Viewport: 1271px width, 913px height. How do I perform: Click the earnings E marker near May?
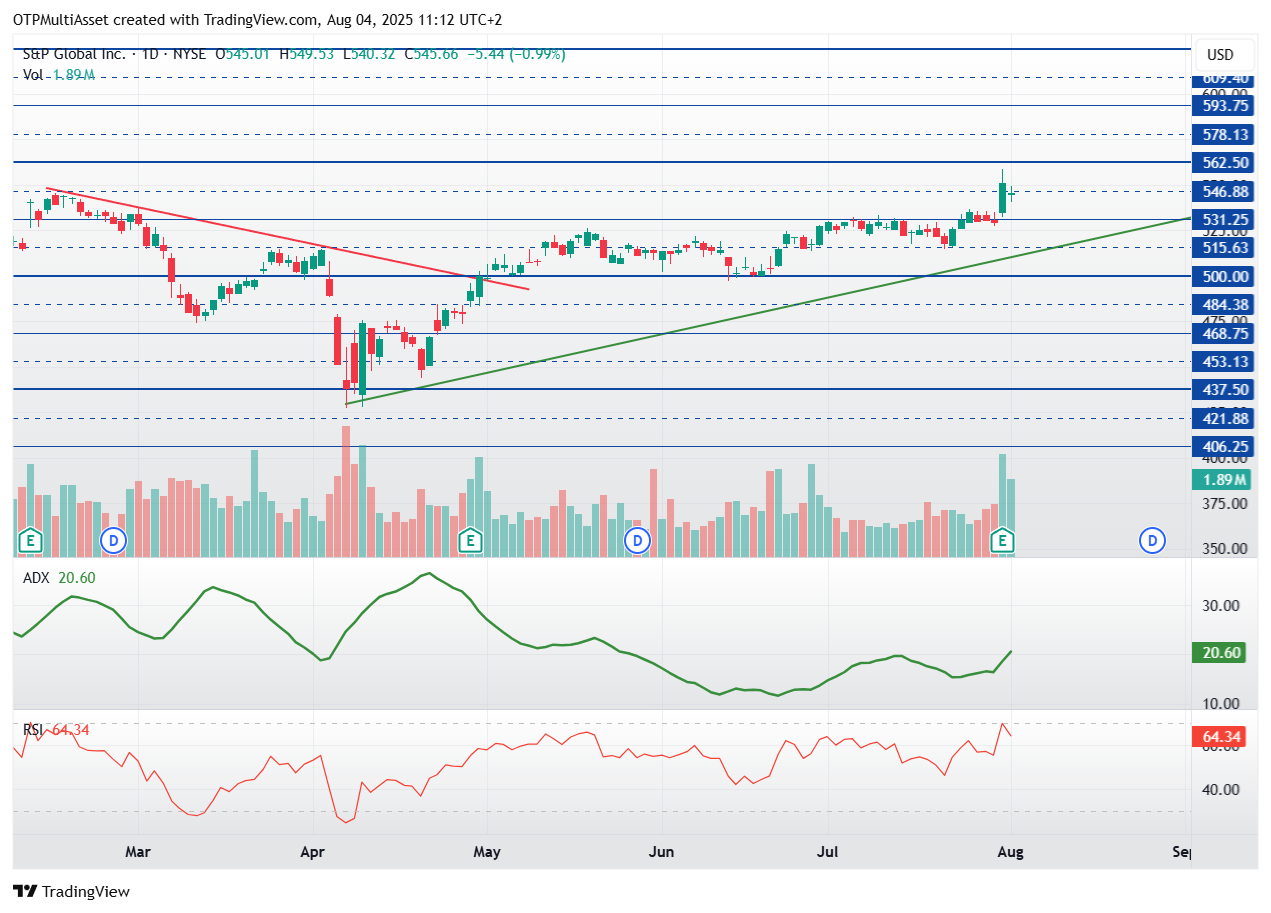(469, 541)
